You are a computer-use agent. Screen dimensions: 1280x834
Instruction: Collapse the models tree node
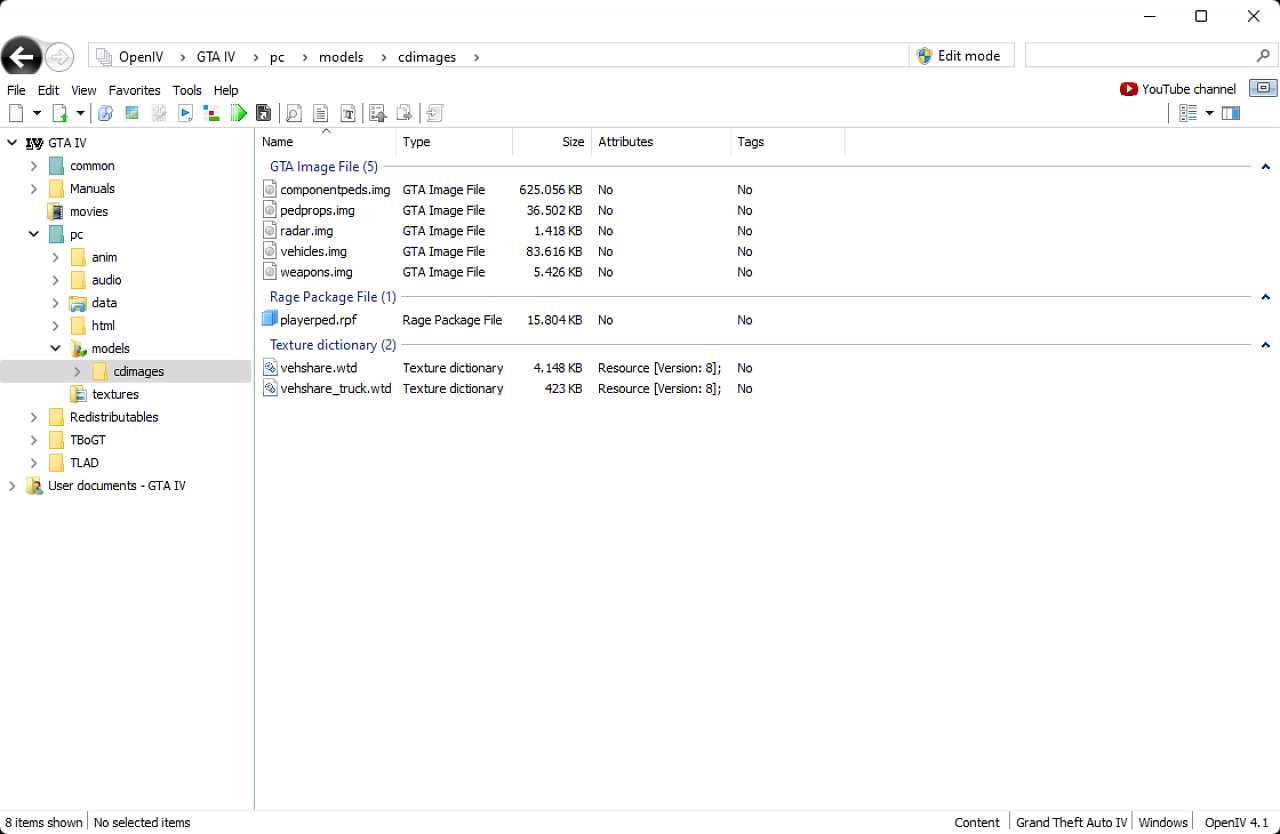pos(56,348)
